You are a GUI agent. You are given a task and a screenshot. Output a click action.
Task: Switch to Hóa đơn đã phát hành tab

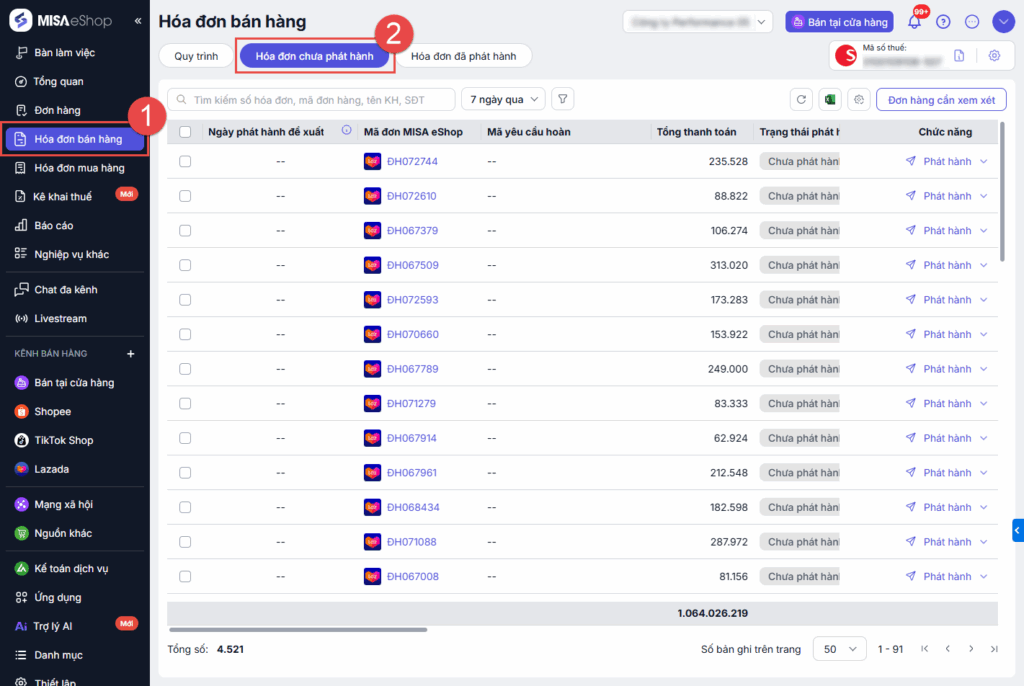pos(463,56)
